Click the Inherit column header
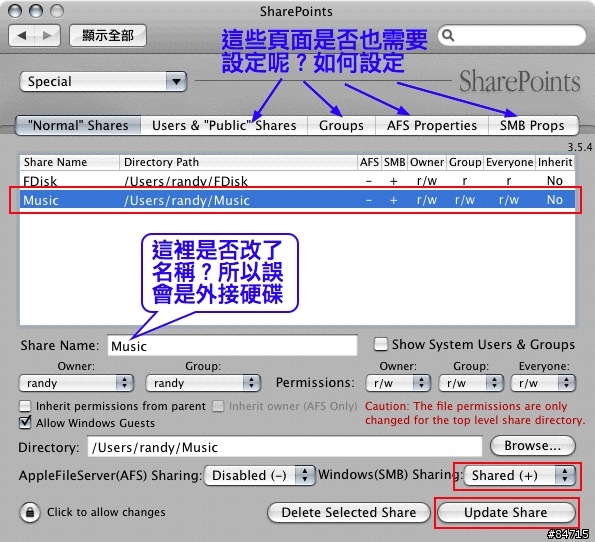 pos(555,162)
